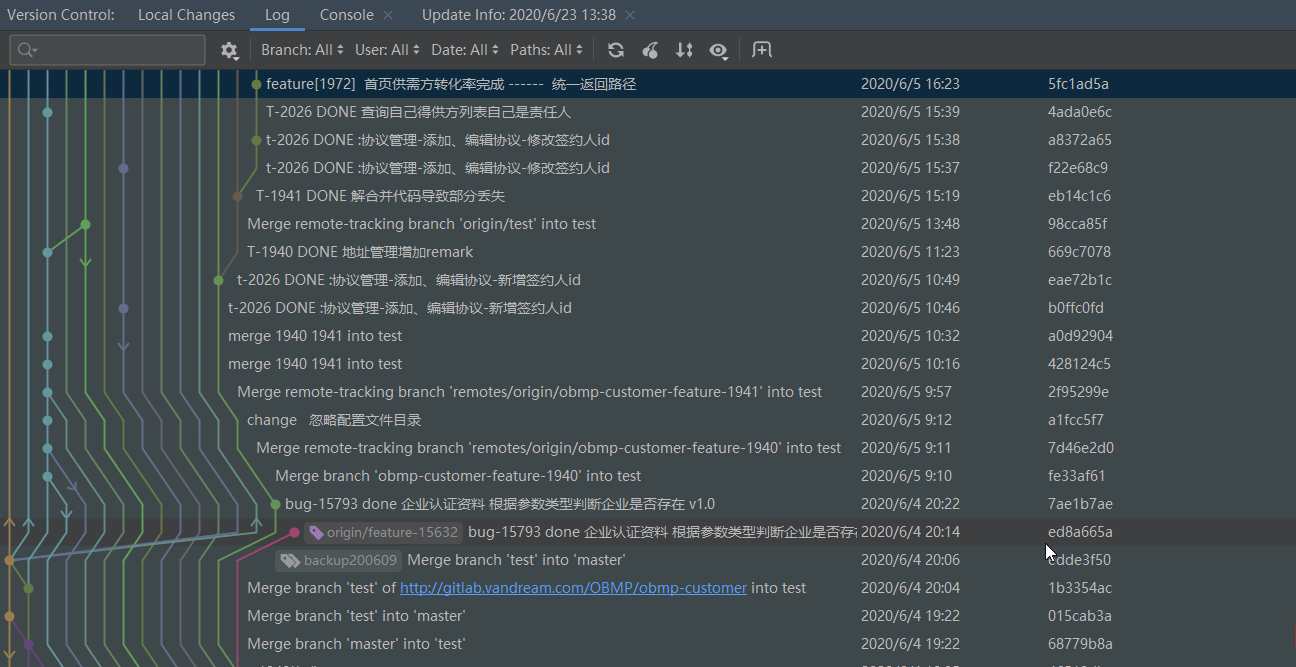Select the origin/feature-15632 branch label
Viewport: 1296px width, 667px height.
coord(383,532)
